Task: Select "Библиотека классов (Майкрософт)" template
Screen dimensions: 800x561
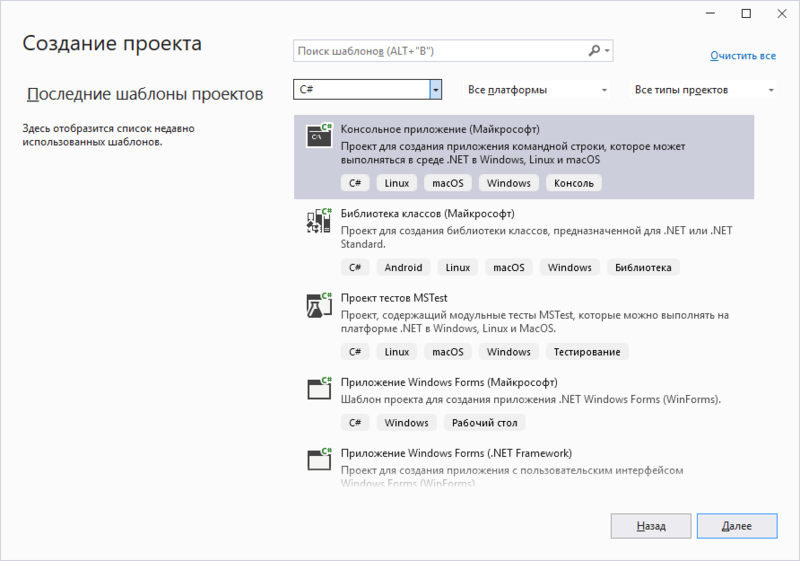Action: (524, 242)
